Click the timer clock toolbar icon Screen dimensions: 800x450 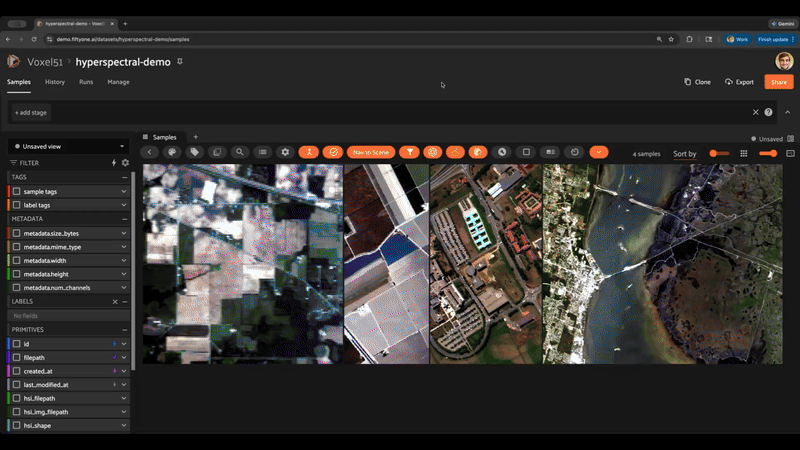[574, 152]
